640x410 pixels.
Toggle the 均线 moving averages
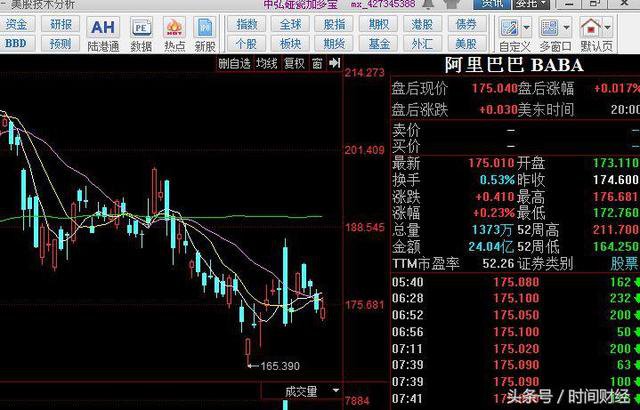(267, 64)
